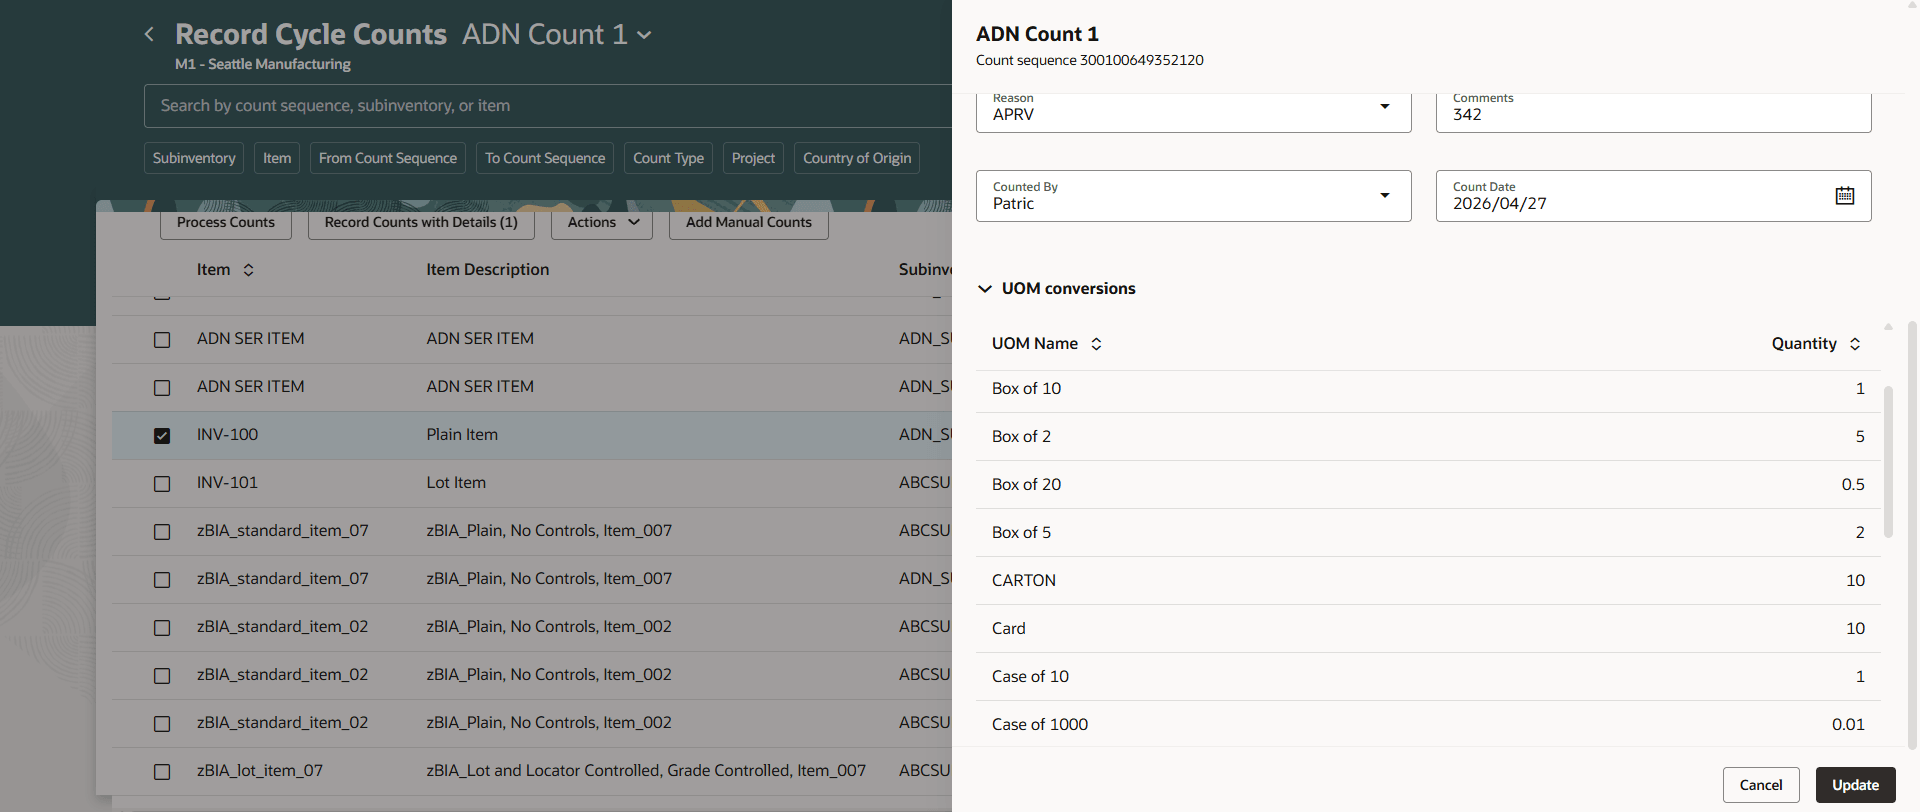Select the Project filter chip

tap(753, 158)
